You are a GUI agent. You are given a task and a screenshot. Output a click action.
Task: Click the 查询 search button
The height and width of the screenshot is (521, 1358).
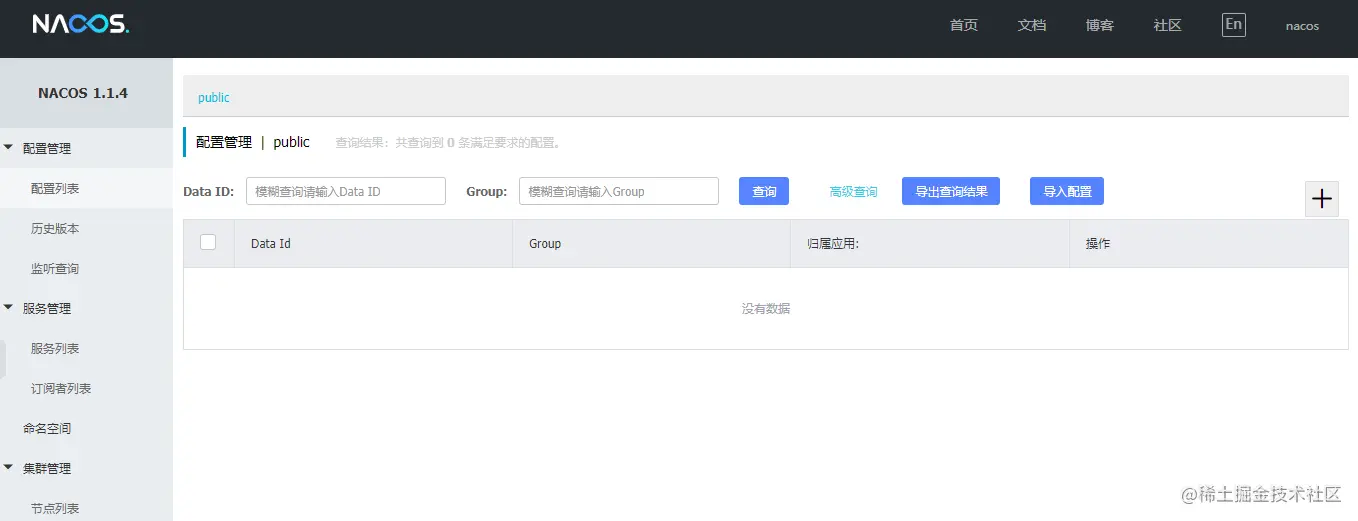click(764, 191)
